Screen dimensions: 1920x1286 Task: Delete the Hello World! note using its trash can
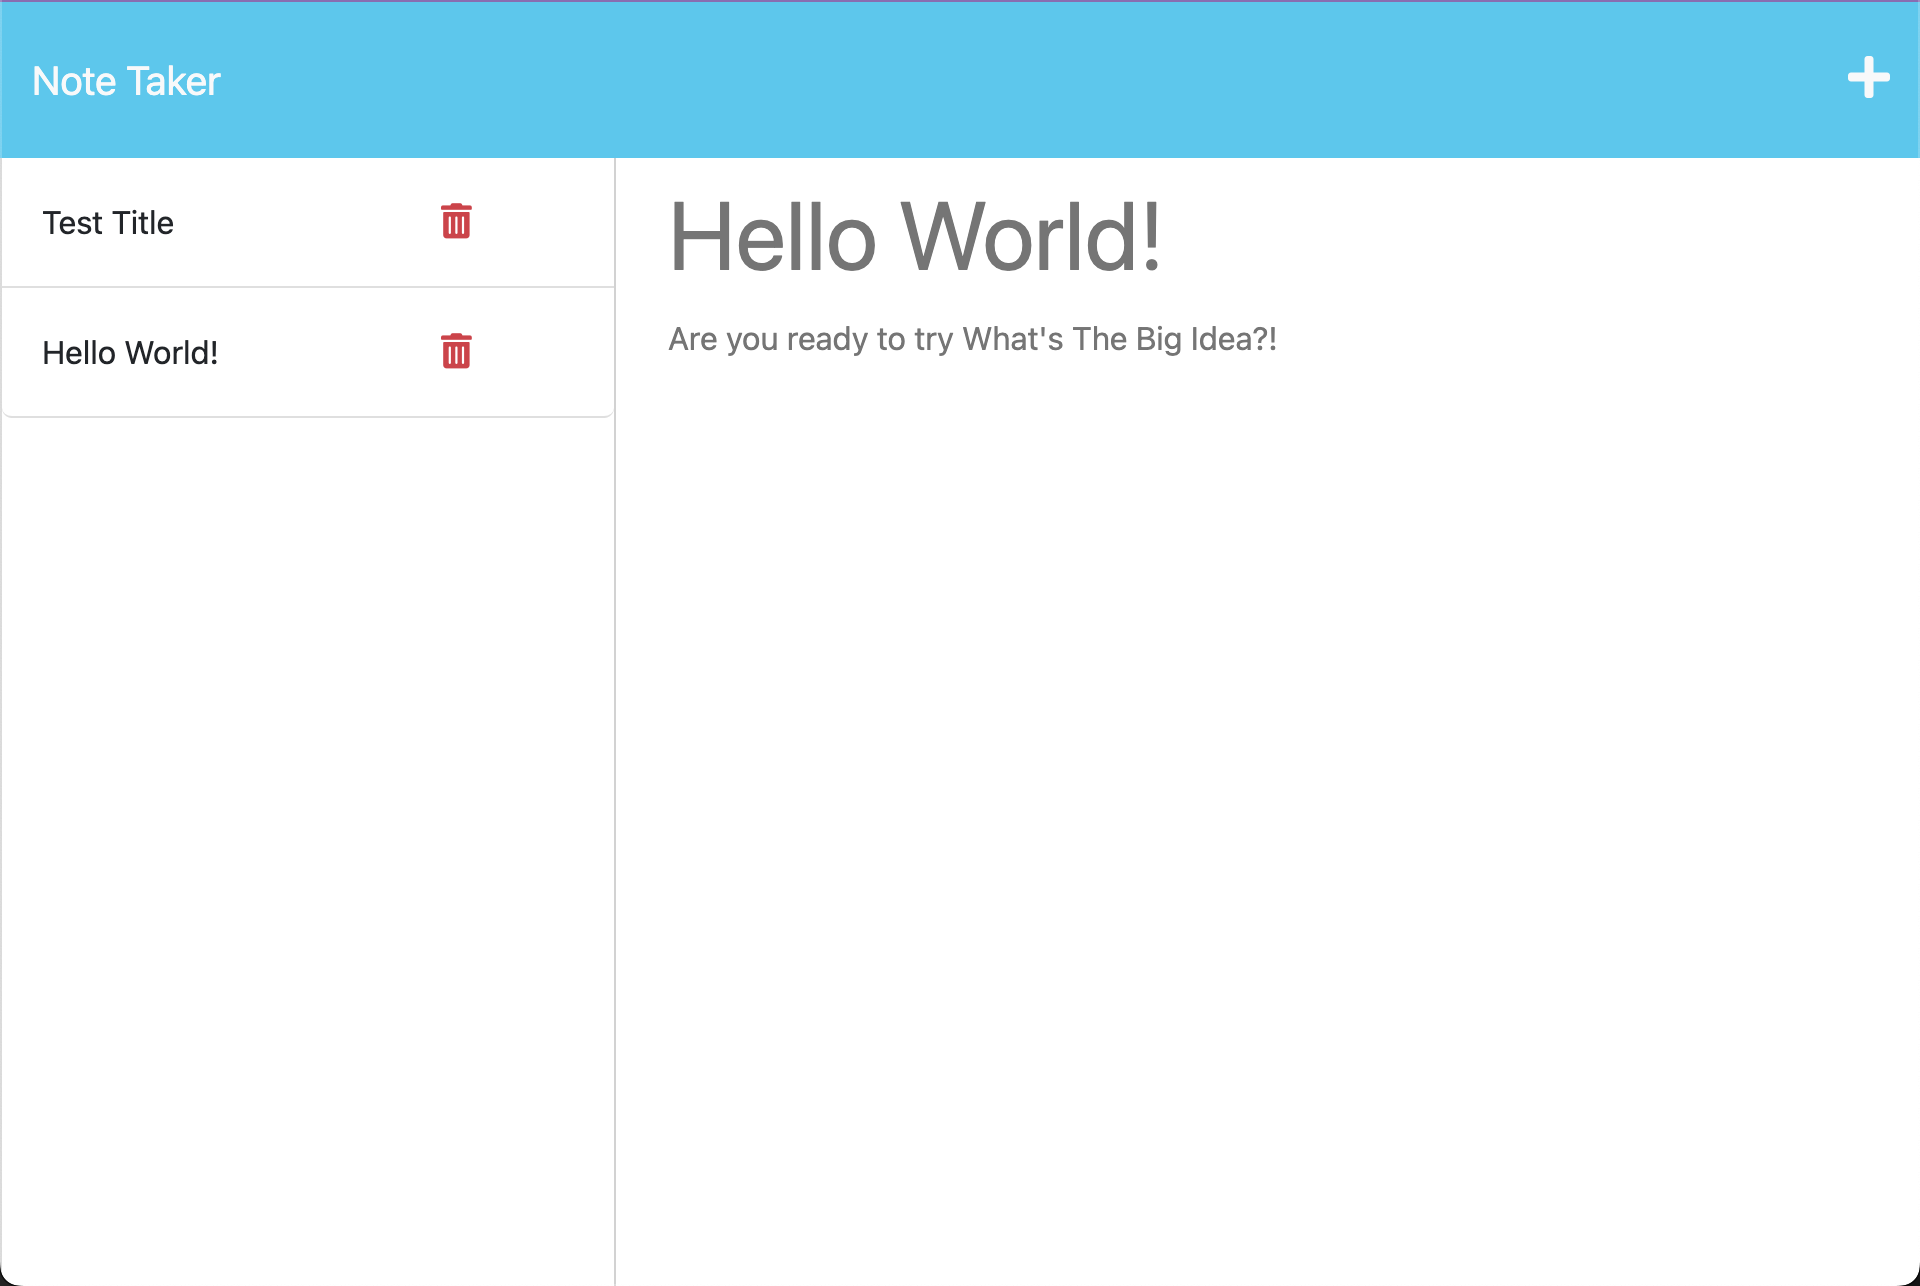[x=456, y=352]
